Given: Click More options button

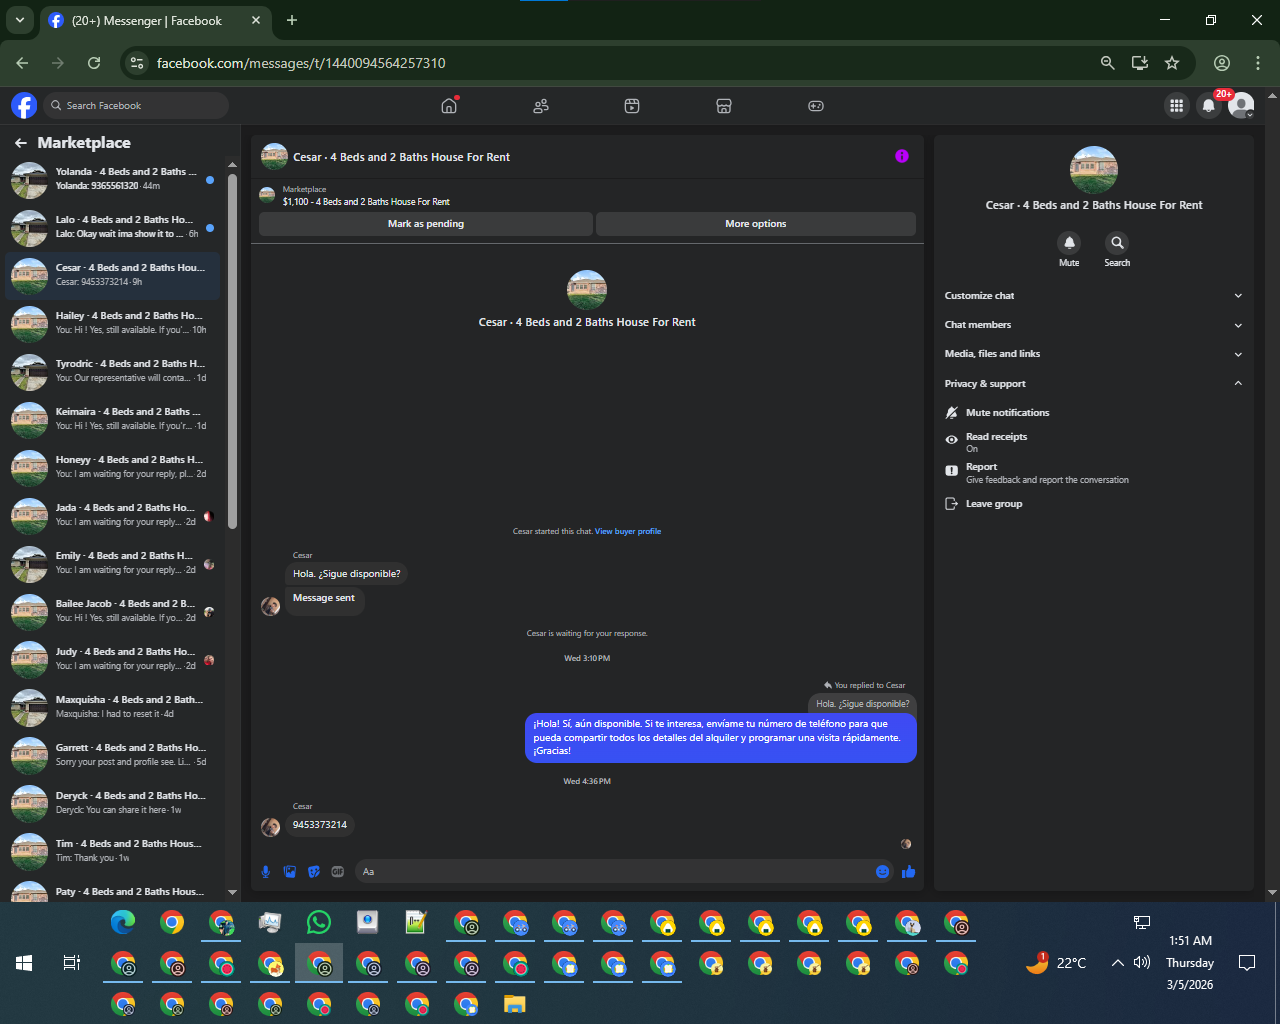Looking at the screenshot, I should click(756, 224).
